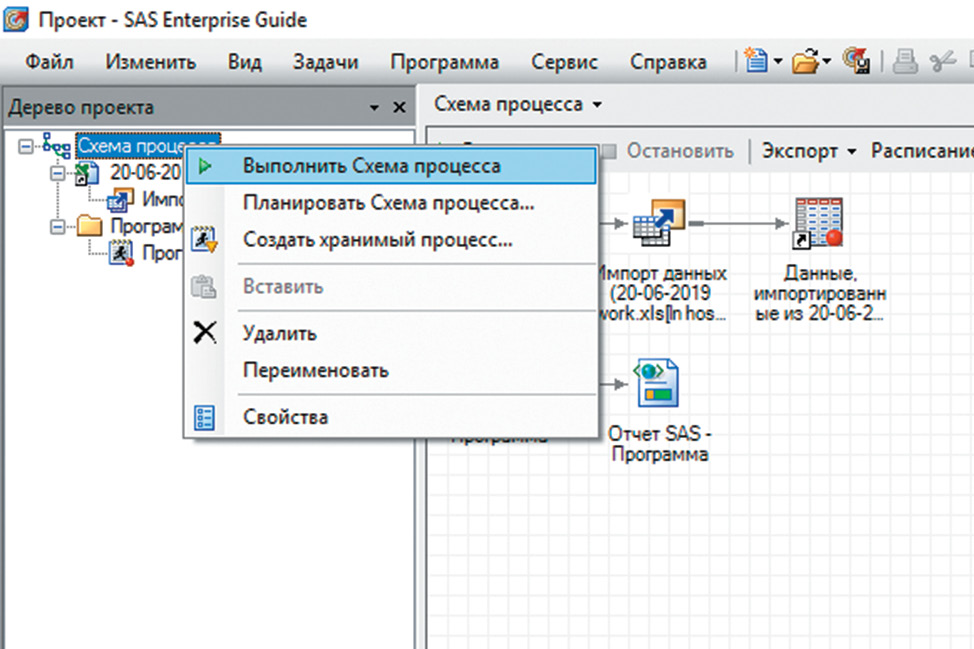974x649 pixels.
Task: Expand the Экспорт dropdown
Action: pyautogui.click(x=852, y=151)
